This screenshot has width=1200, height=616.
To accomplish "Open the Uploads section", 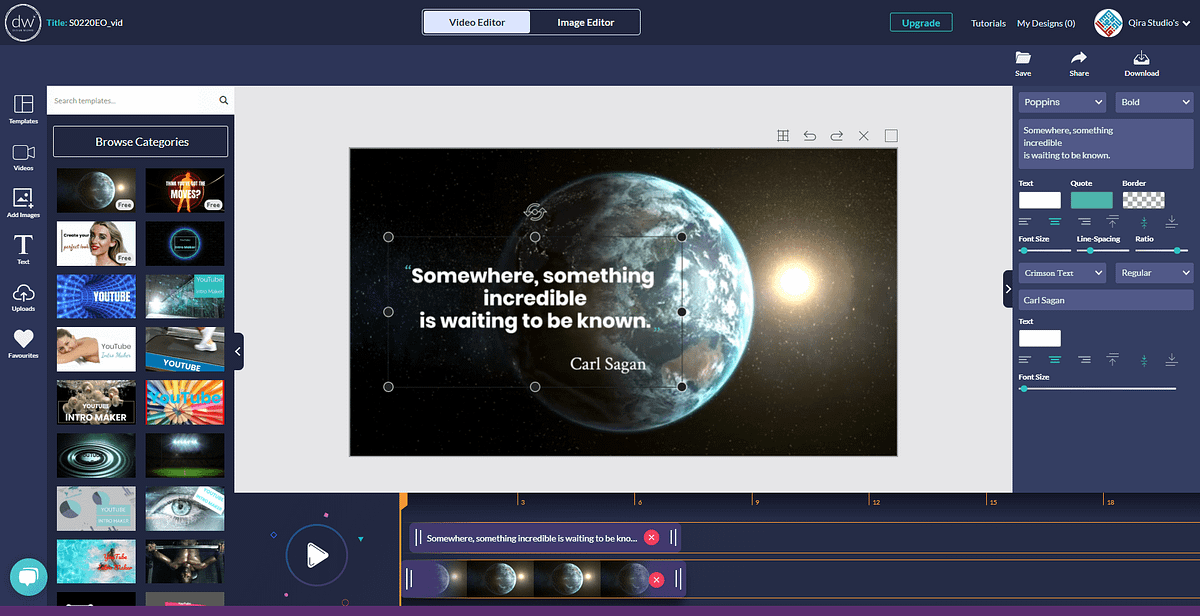I will point(23,293).
